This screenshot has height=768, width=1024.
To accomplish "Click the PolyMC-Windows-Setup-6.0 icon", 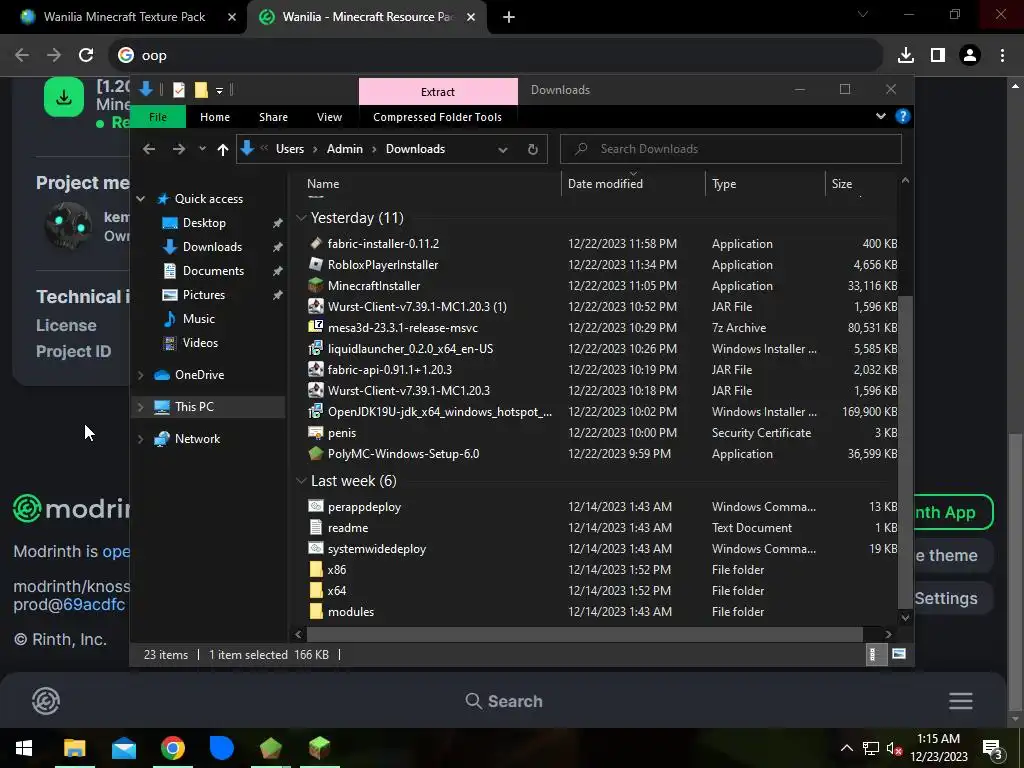I will (316, 453).
